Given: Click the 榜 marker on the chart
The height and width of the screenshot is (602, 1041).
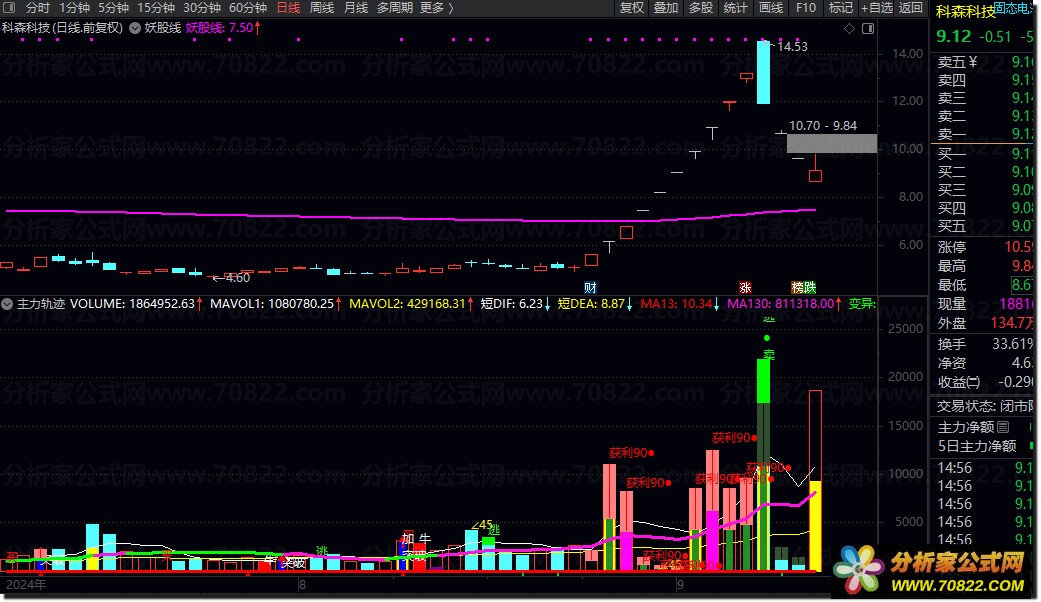Looking at the screenshot, I should point(797,287).
